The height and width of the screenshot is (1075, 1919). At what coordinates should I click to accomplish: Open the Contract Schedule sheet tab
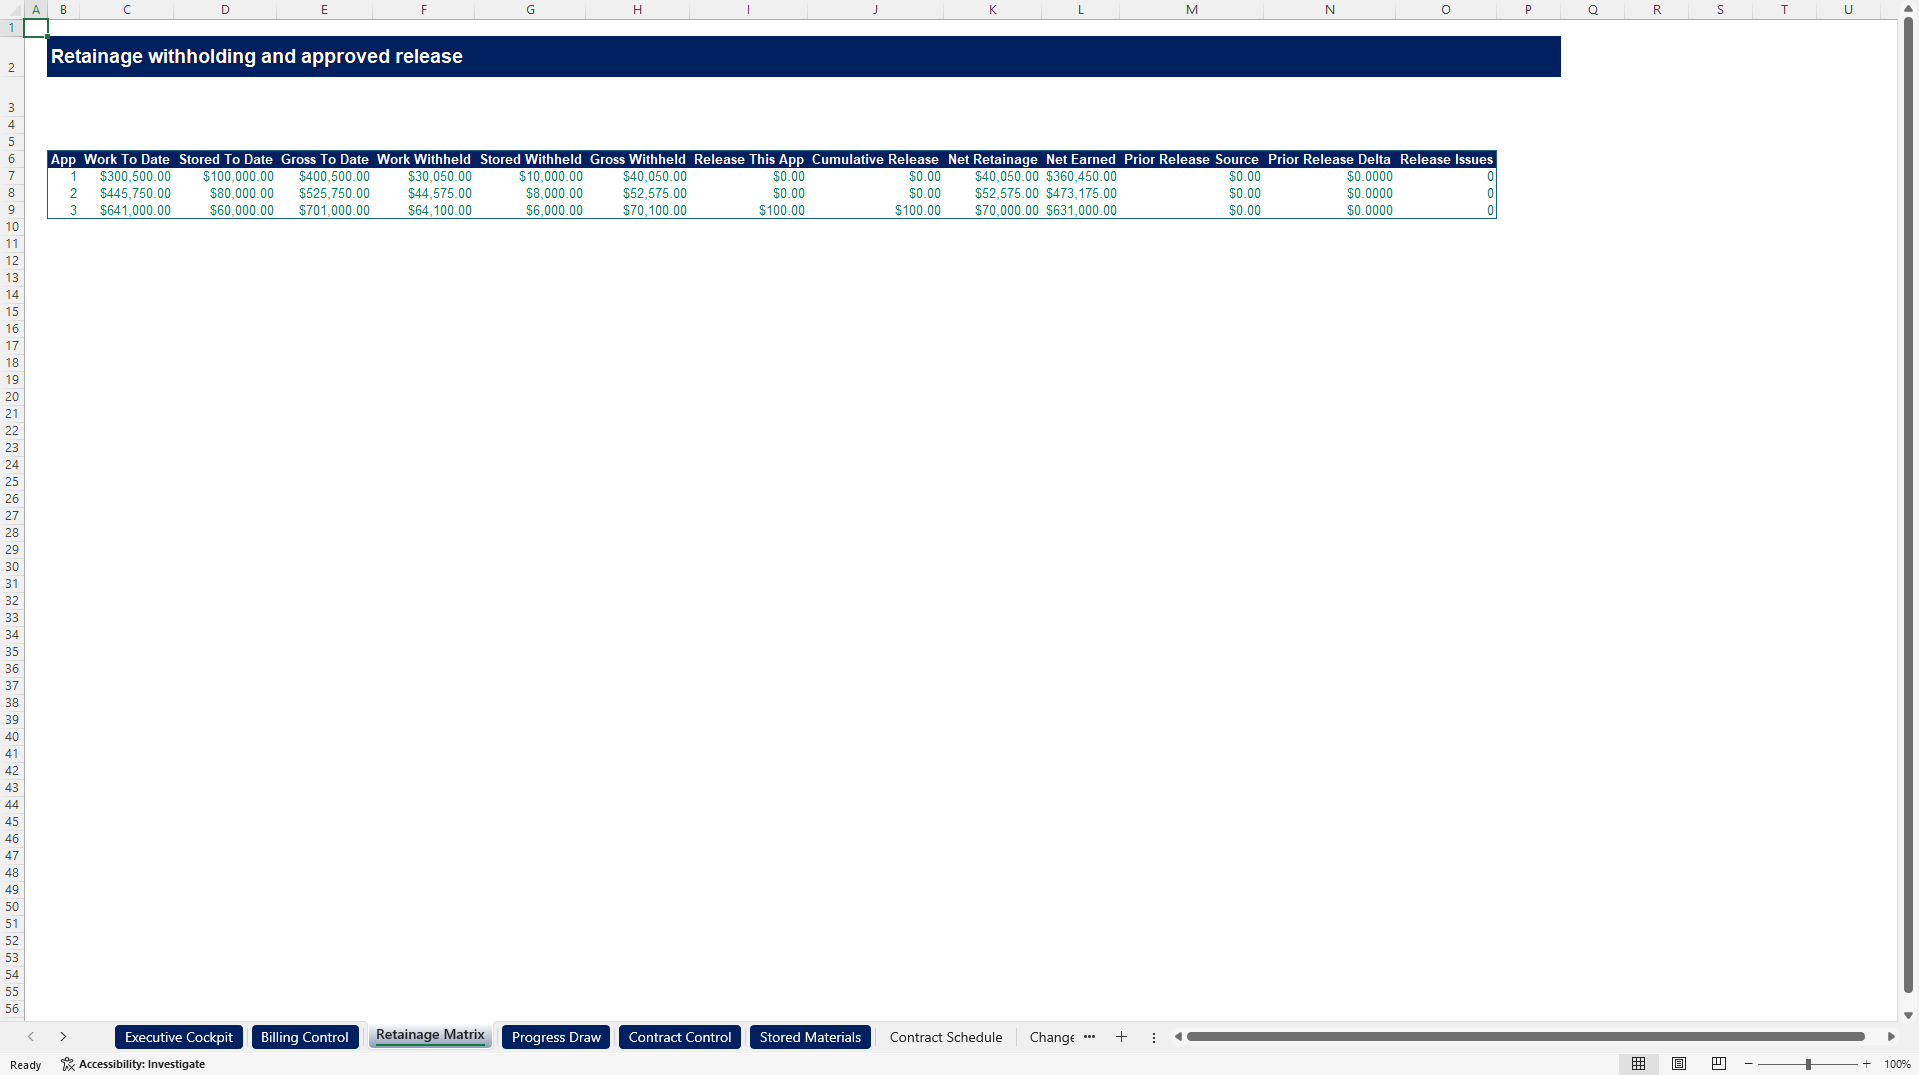coord(946,1037)
